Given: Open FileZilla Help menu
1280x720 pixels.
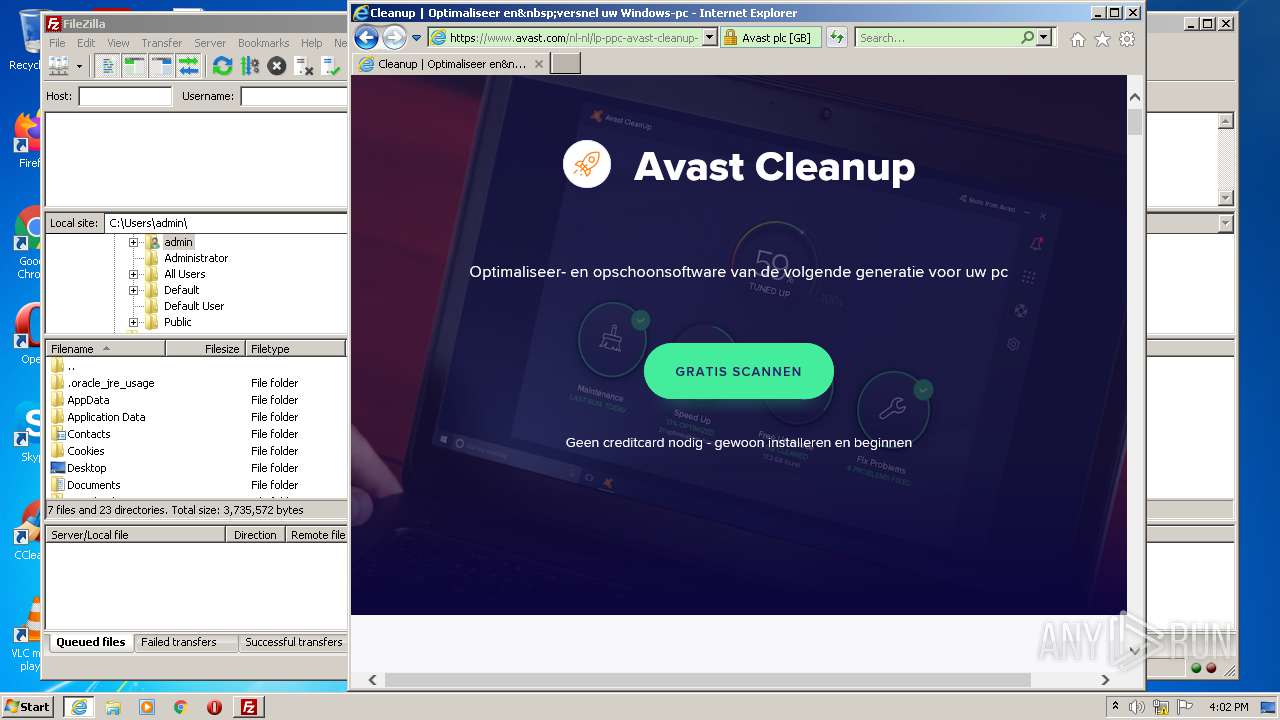Looking at the screenshot, I should coord(312,43).
